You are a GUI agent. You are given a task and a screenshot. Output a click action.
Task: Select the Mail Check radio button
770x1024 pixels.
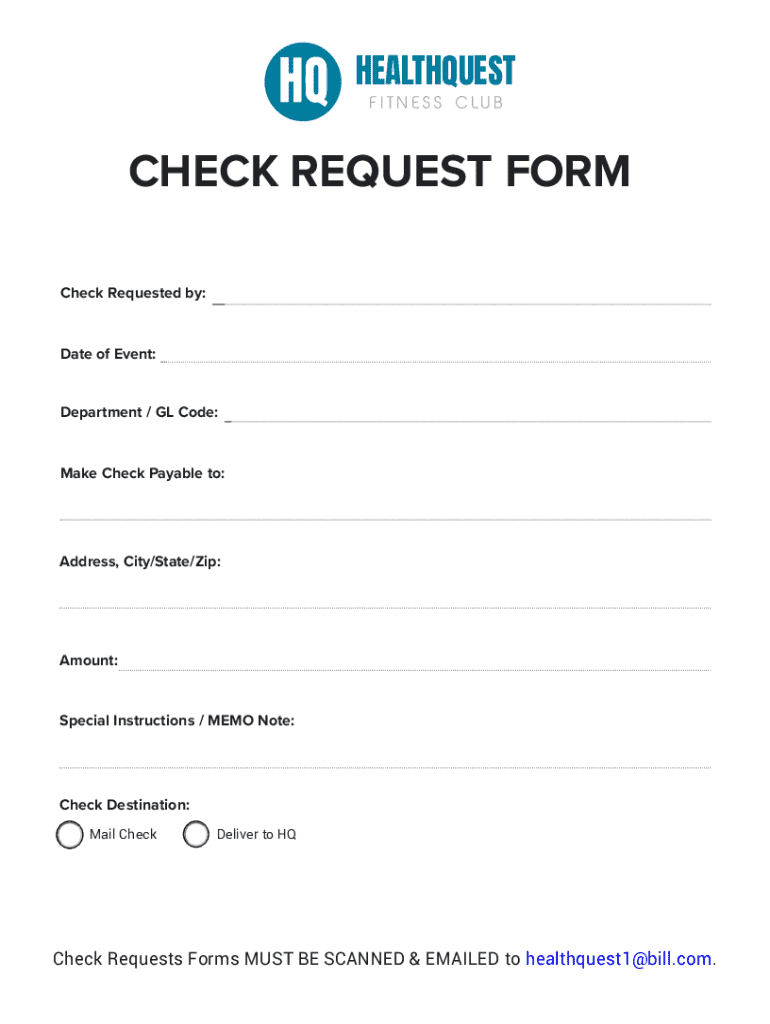(x=70, y=835)
